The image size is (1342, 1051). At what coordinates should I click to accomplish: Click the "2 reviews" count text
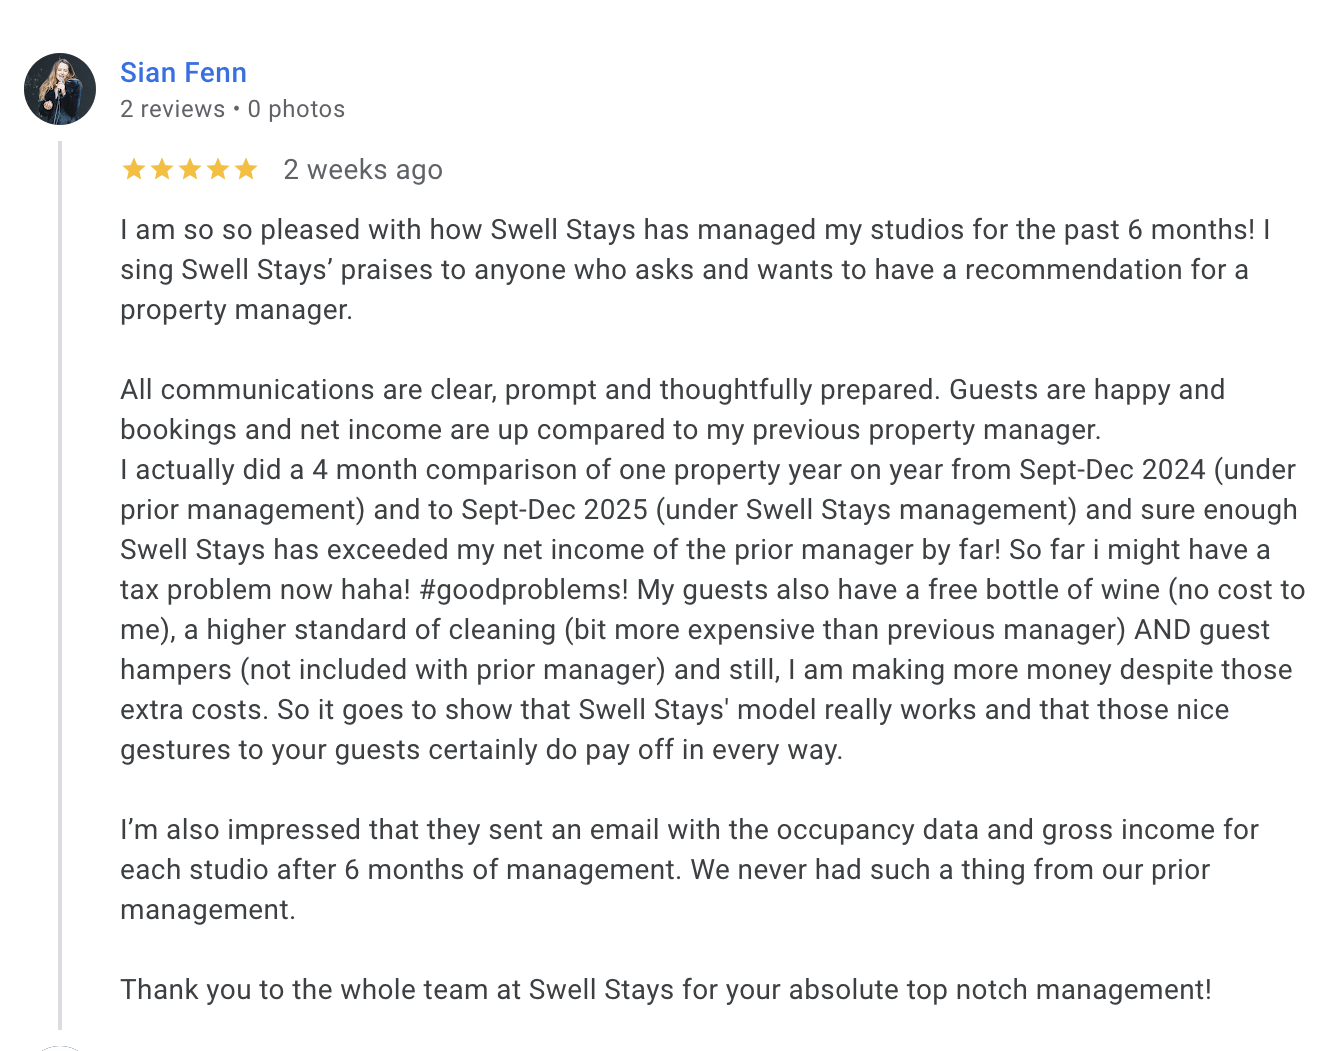(x=172, y=109)
